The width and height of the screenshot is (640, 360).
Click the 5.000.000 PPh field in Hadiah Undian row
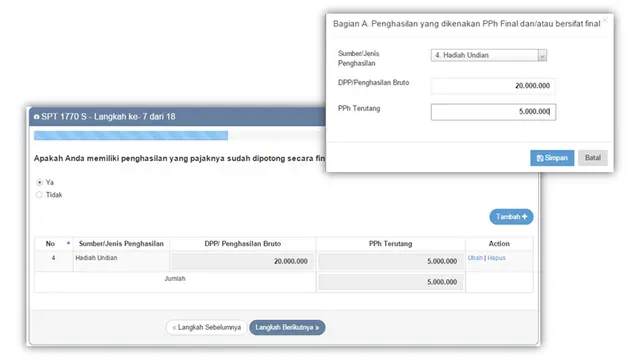[x=391, y=261]
